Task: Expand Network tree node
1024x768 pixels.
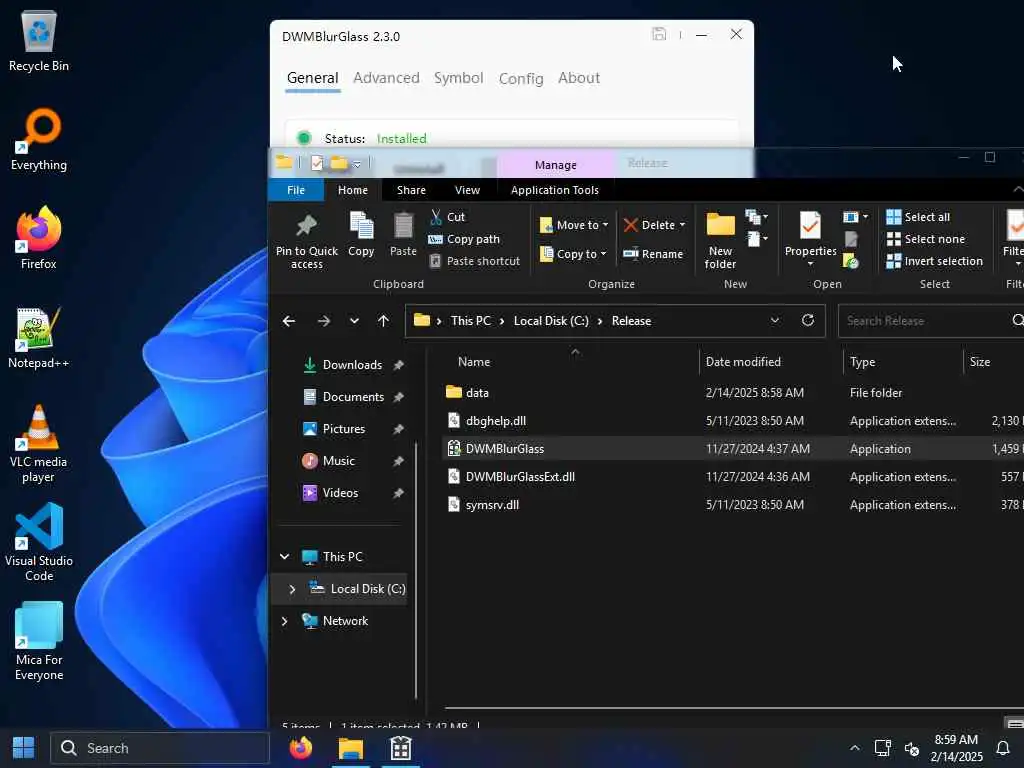Action: point(284,621)
